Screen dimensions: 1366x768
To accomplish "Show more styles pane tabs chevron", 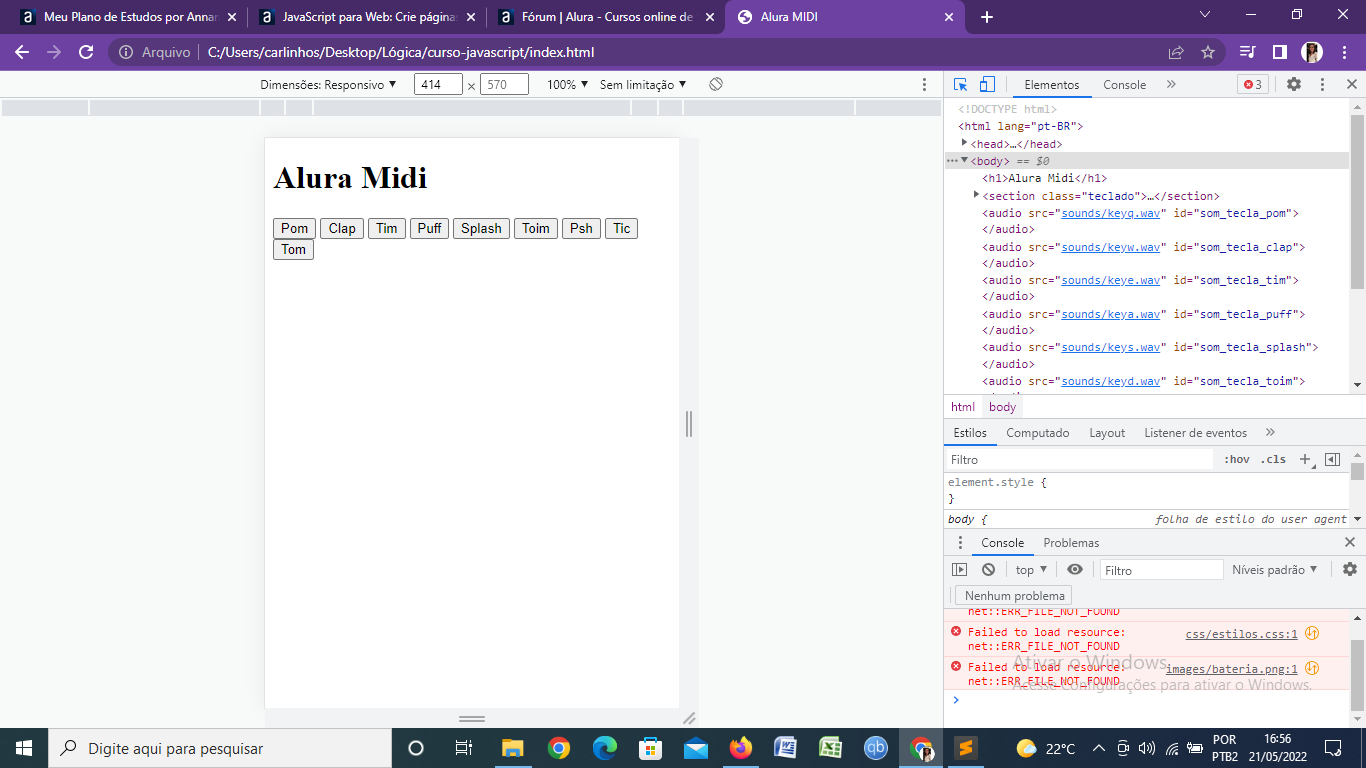I will (x=1270, y=433).
